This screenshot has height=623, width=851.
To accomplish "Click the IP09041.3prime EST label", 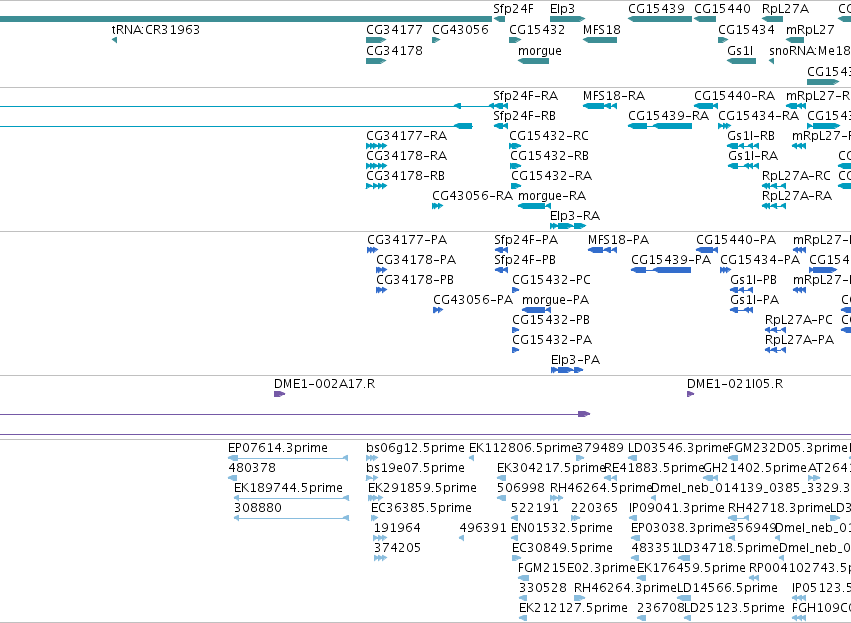I will [x=677, y=508].
